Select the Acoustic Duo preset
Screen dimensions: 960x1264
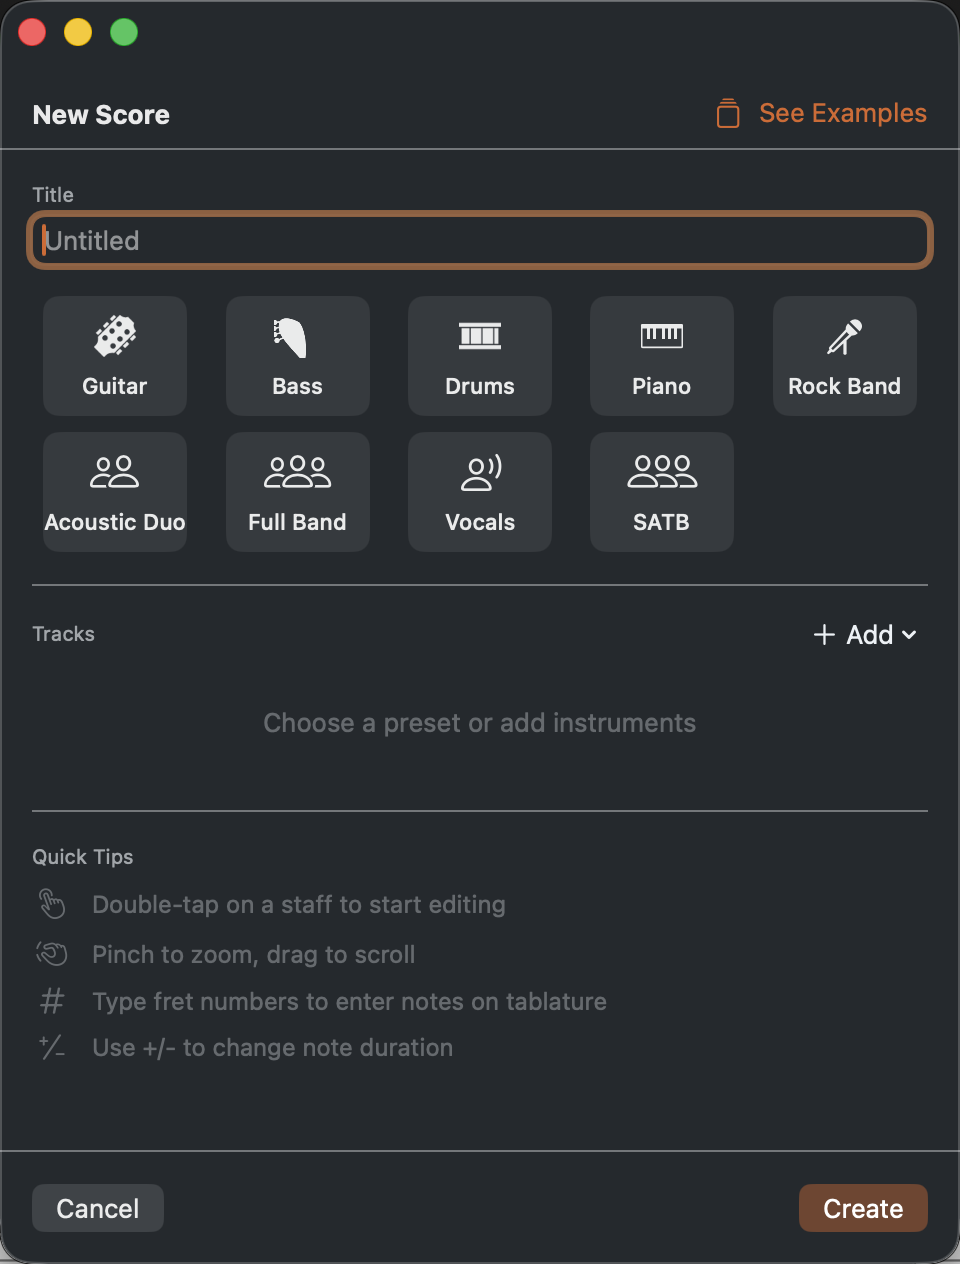pos(115,492)
